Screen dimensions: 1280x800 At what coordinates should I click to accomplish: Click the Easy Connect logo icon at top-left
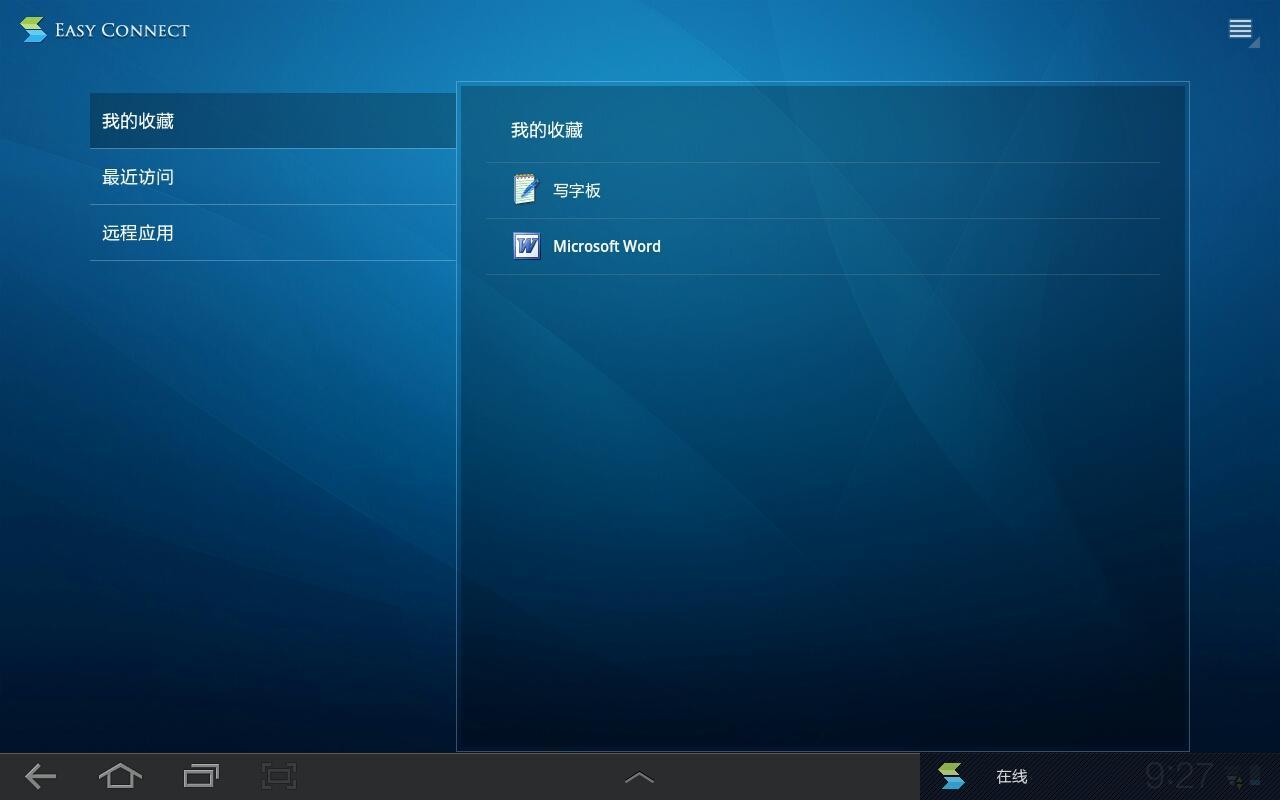point(33,29)
